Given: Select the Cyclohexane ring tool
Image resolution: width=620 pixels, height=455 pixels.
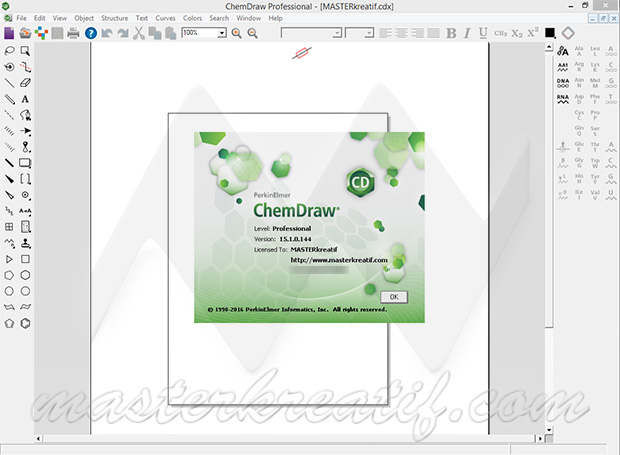Looking at the screenshot, I should 25,275.
